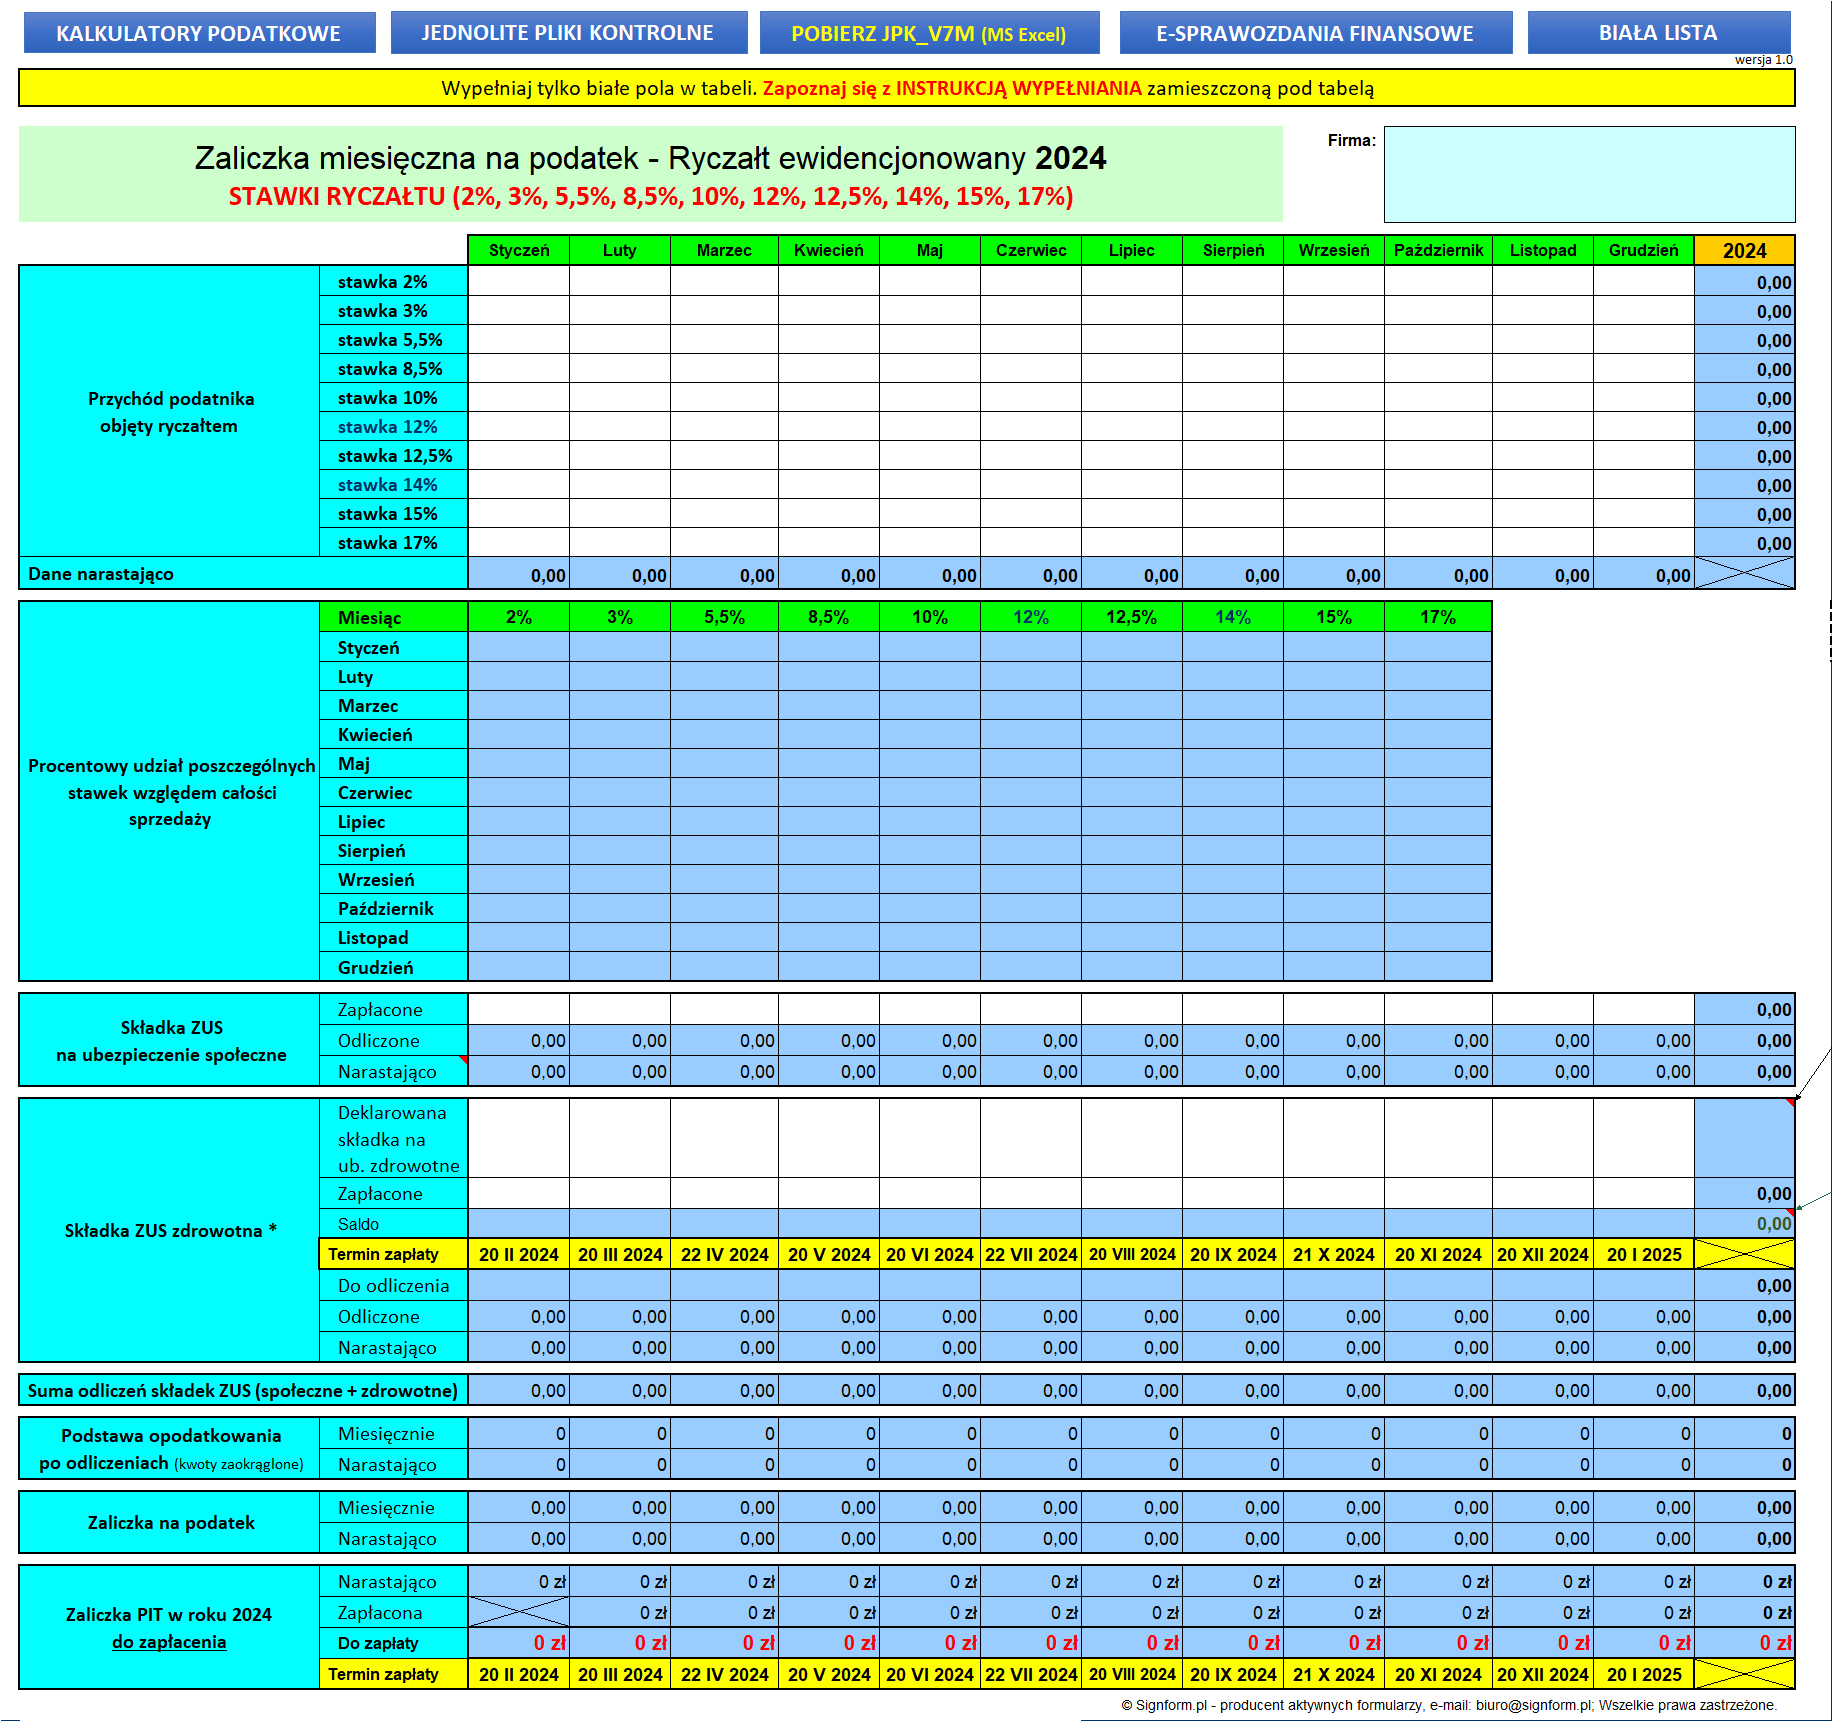Click the INSTRUKCJĄ WYPEŁNIANIA red link text

(x=1018, y=88)
